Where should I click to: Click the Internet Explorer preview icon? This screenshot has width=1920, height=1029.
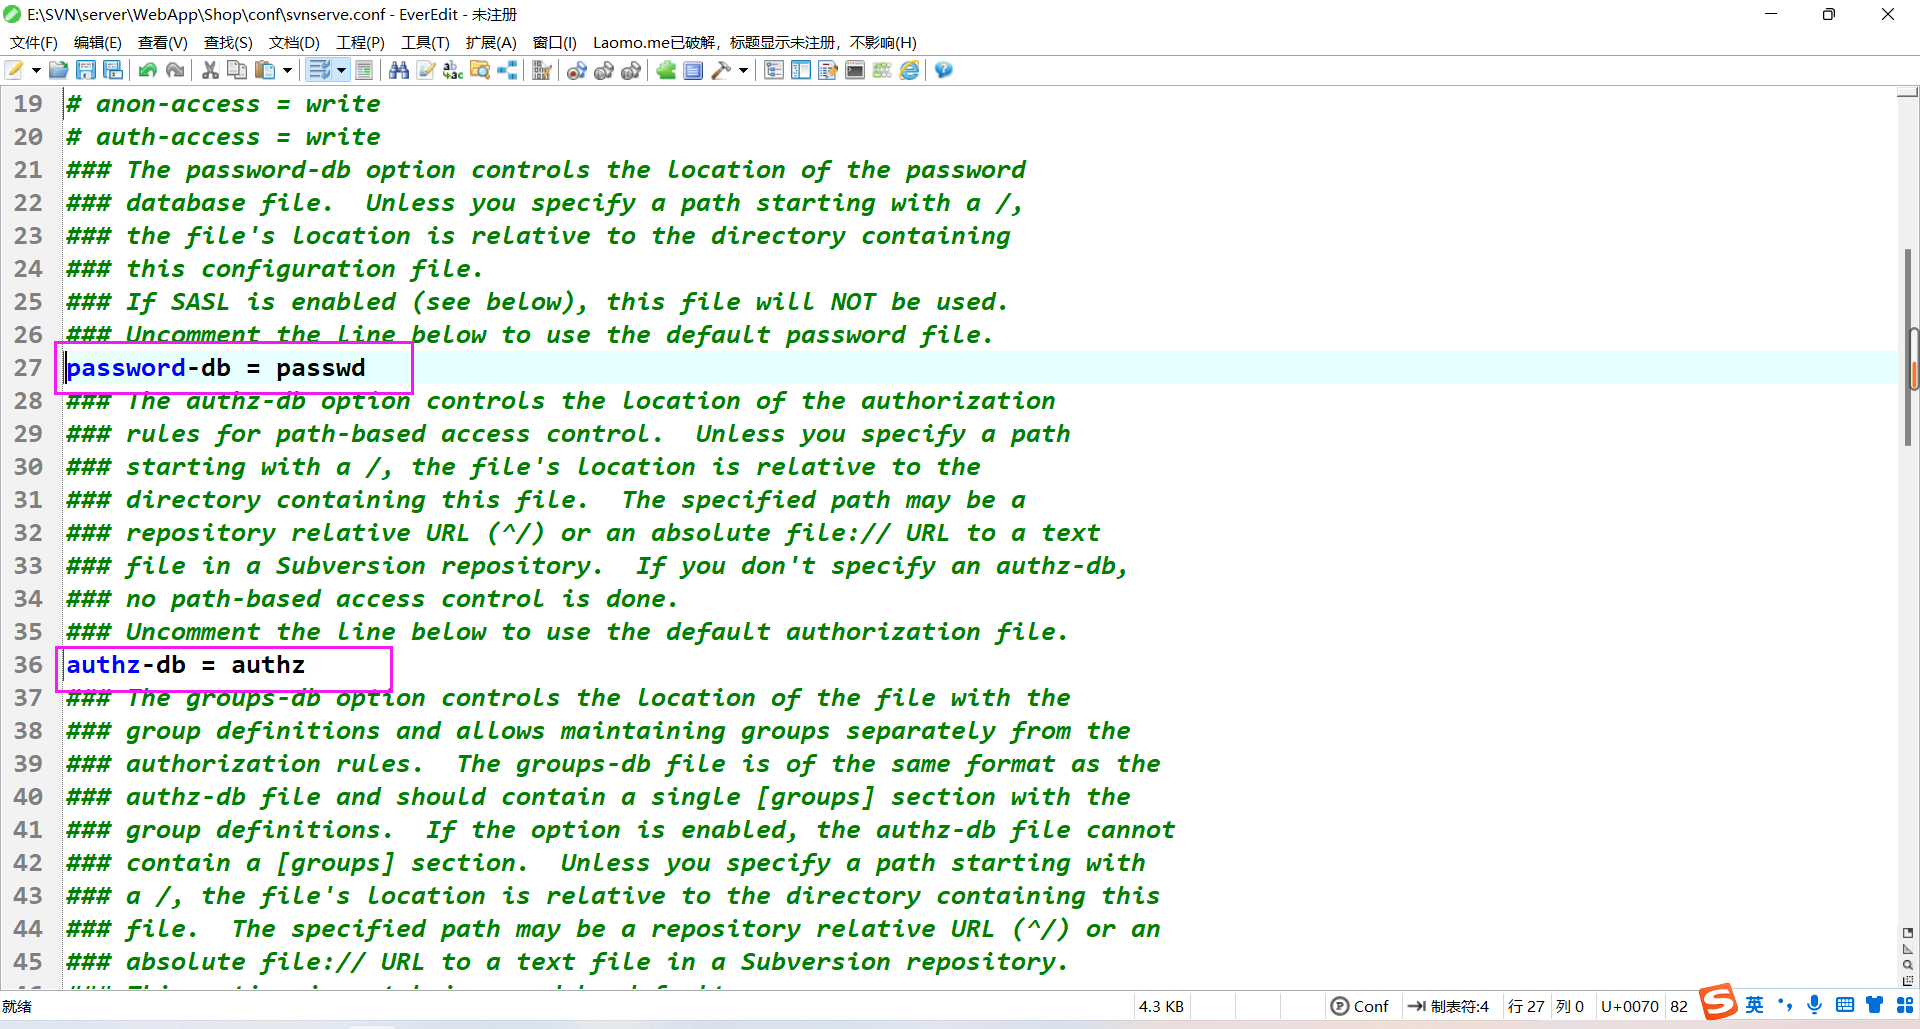tap(909, 70)
